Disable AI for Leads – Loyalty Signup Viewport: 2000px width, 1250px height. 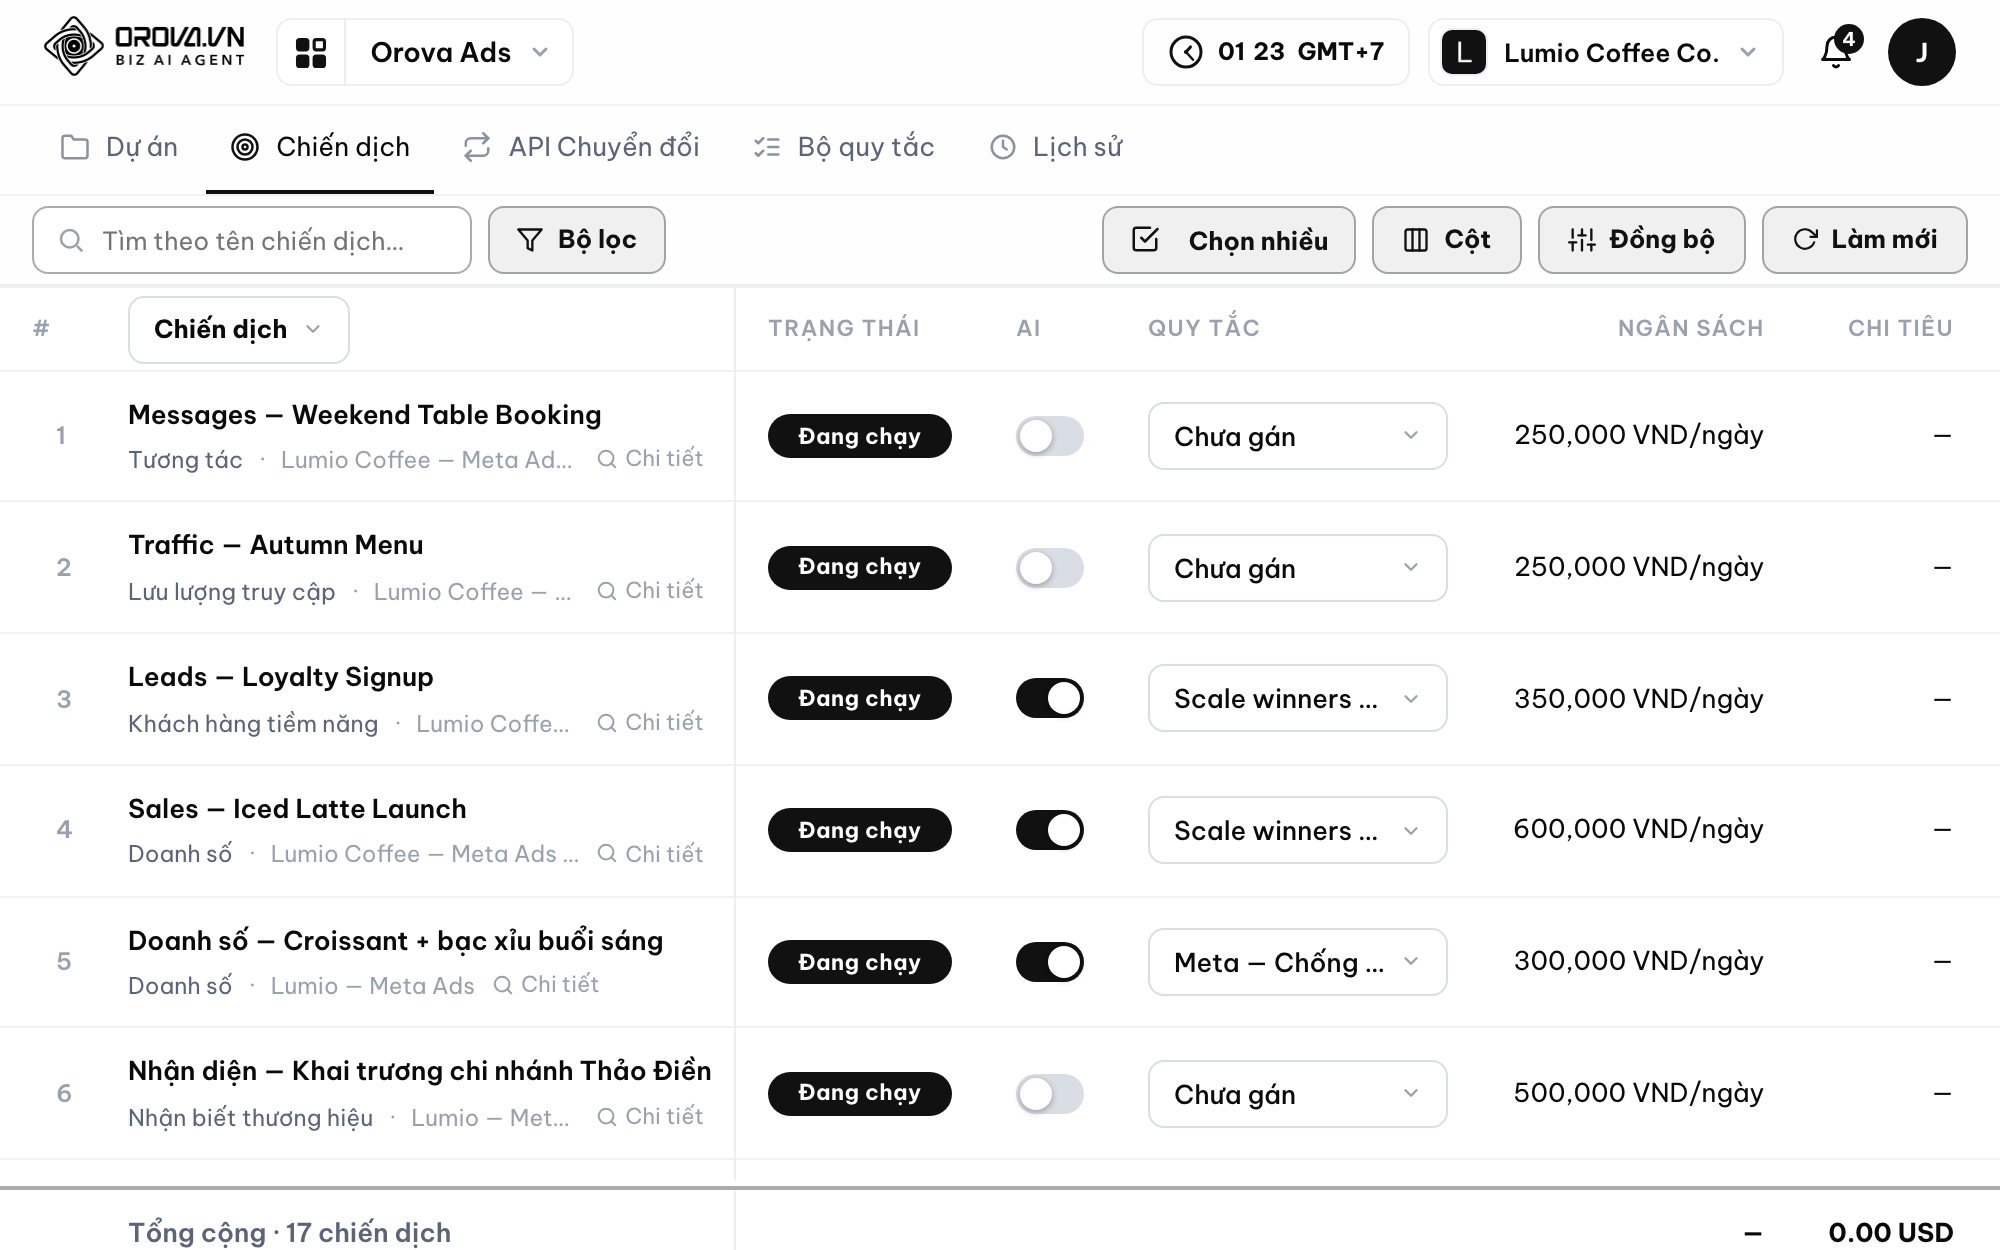point(1050,698)
